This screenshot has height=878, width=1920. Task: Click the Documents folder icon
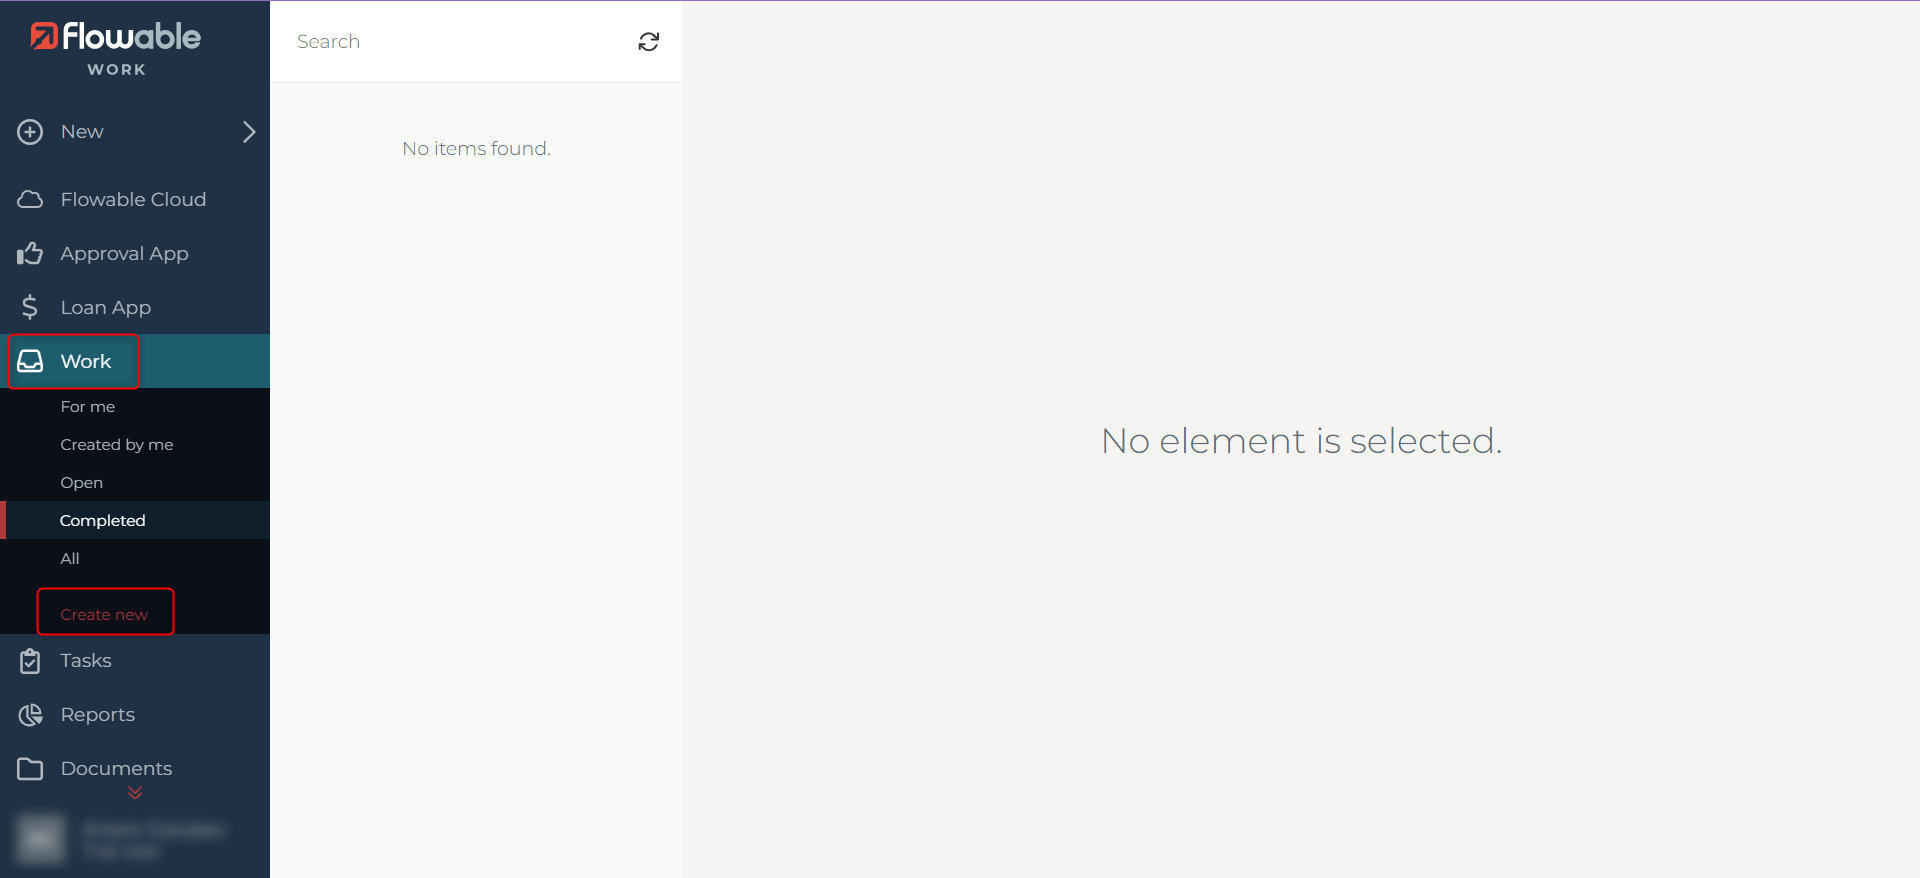(30, 769)
